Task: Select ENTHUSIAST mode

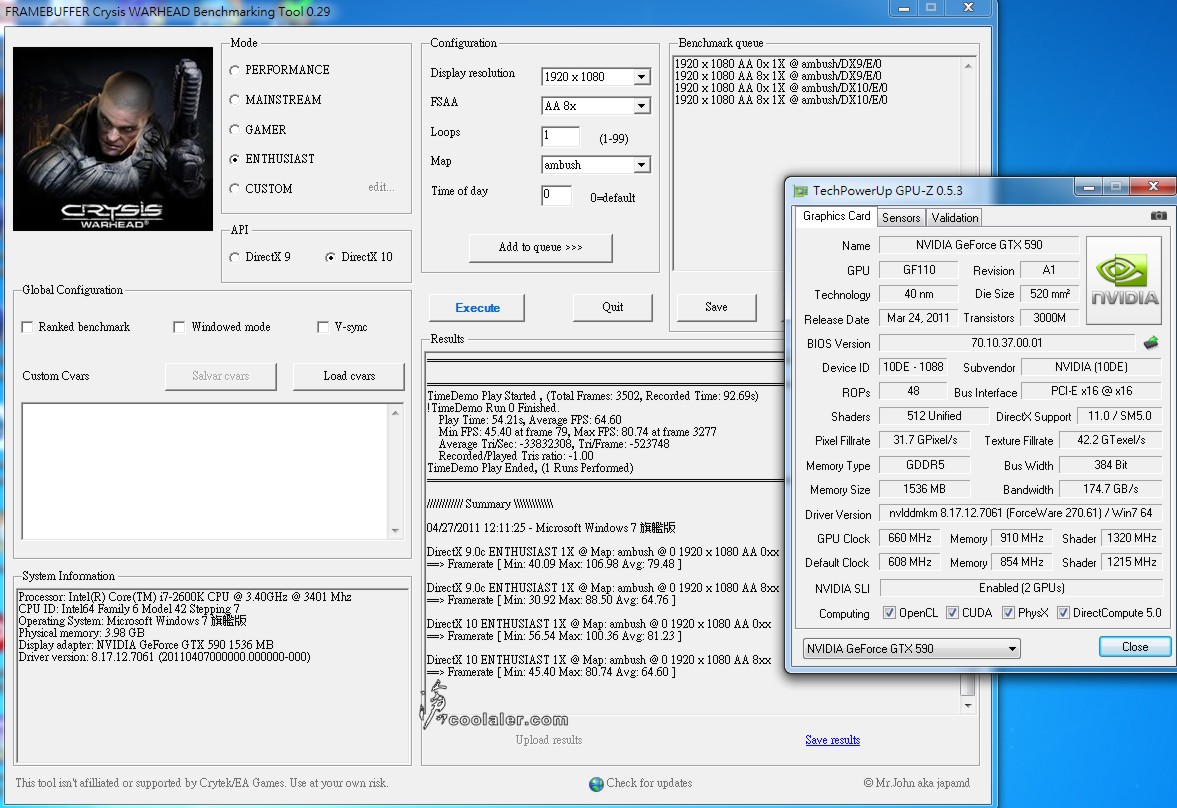Action: 235,159
